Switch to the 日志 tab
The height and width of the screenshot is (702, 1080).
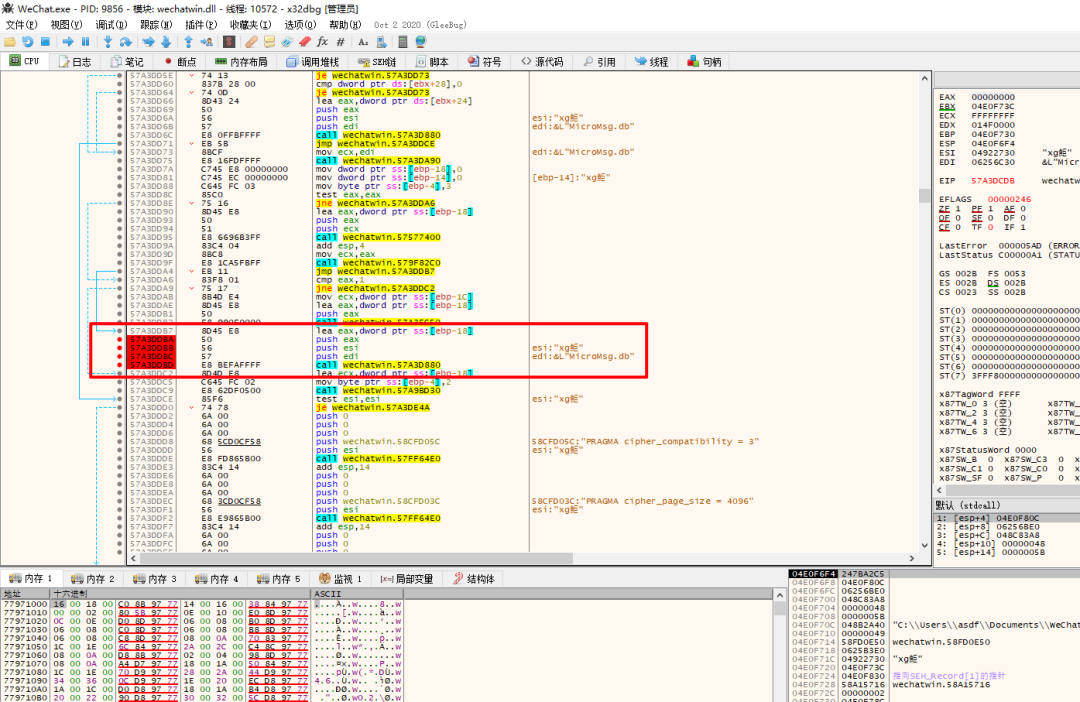[x=75, y=62]
